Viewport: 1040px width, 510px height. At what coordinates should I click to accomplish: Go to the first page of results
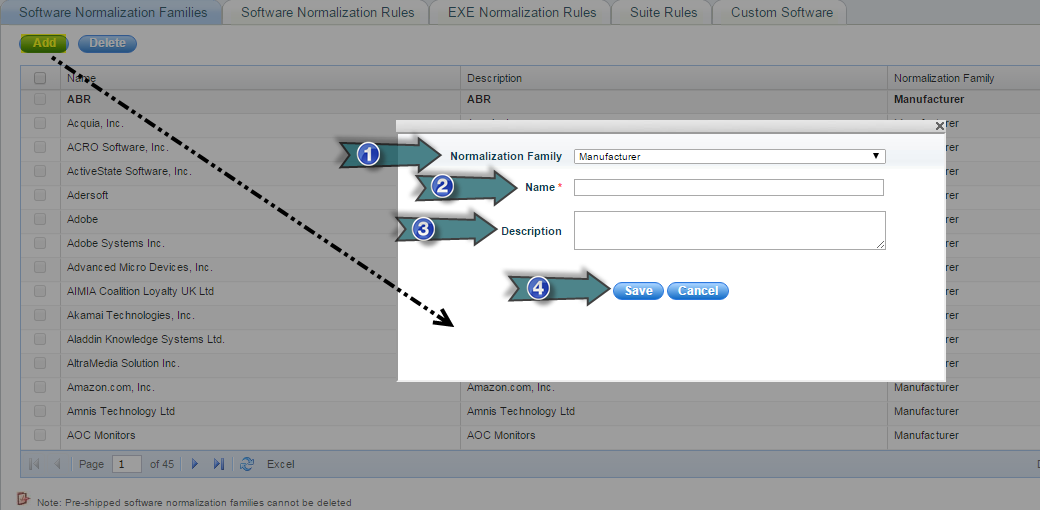[x=34, y=464]
